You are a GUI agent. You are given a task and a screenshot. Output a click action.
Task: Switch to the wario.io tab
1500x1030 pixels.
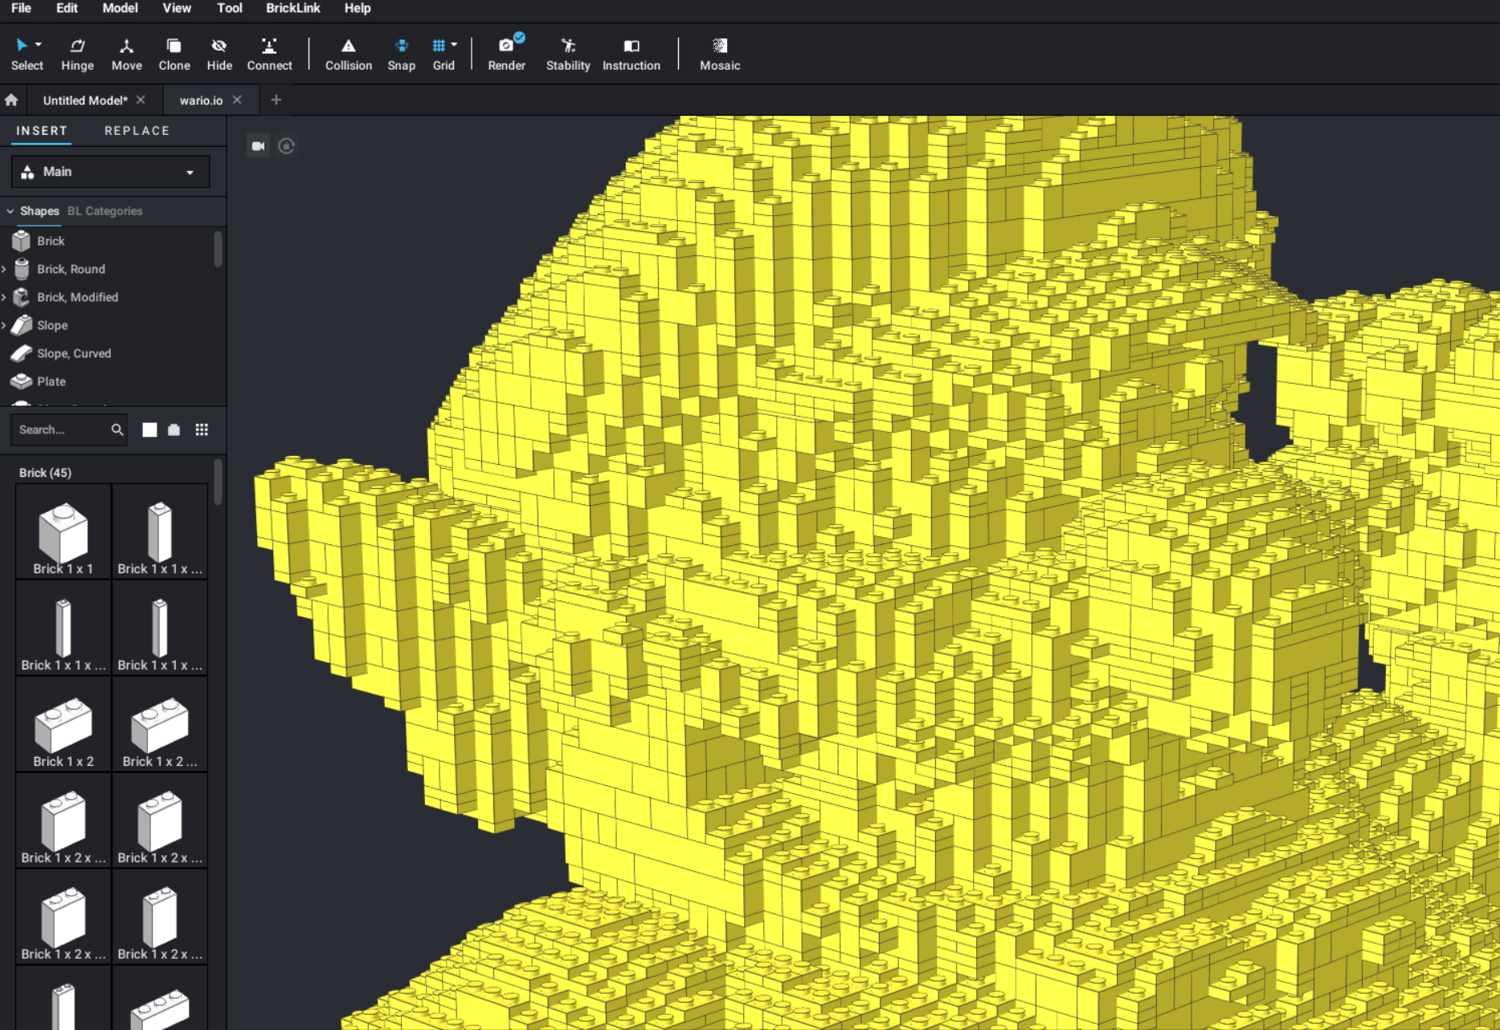point(201,100)
